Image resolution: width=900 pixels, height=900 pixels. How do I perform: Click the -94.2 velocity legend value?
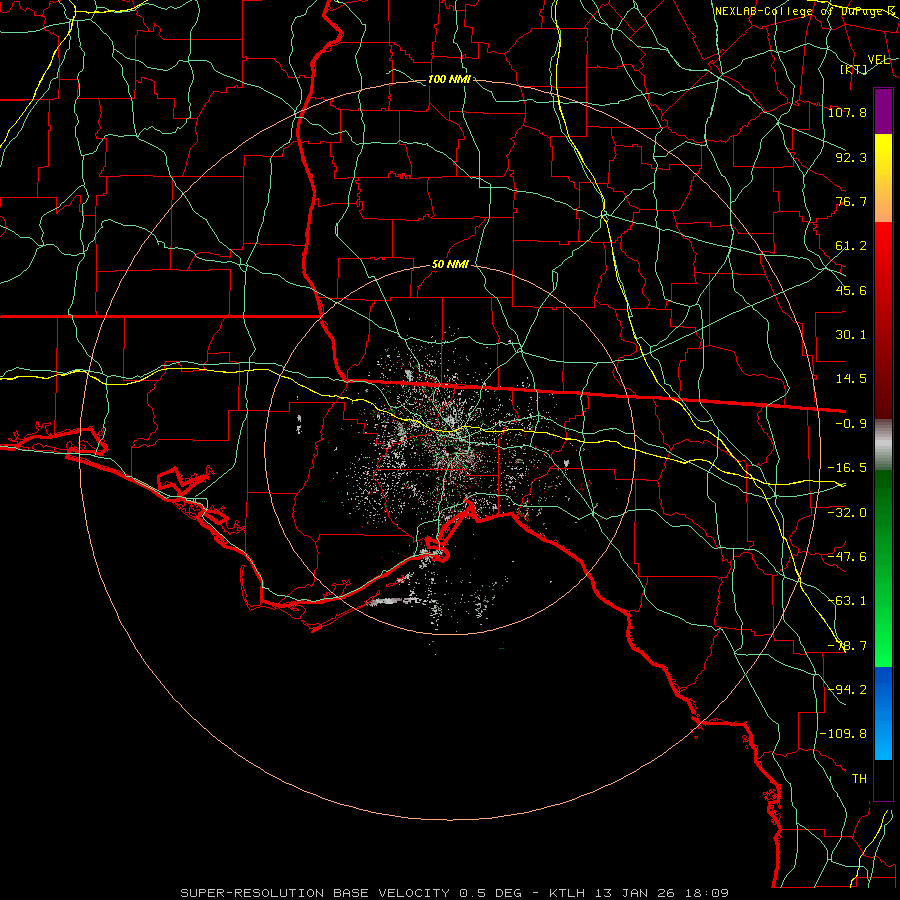847,690
